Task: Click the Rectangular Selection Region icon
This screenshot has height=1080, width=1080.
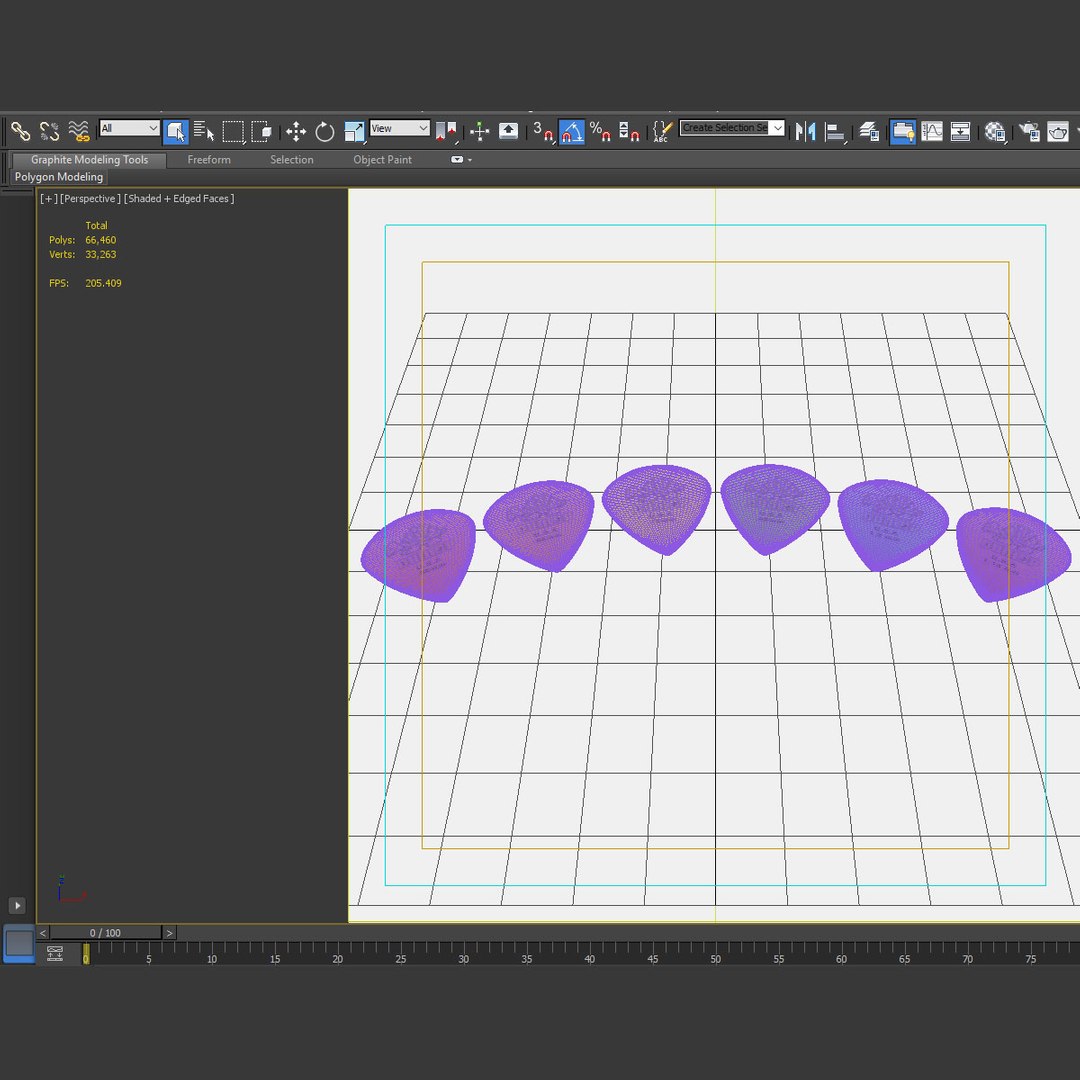Action: click(x=233, y=131)
